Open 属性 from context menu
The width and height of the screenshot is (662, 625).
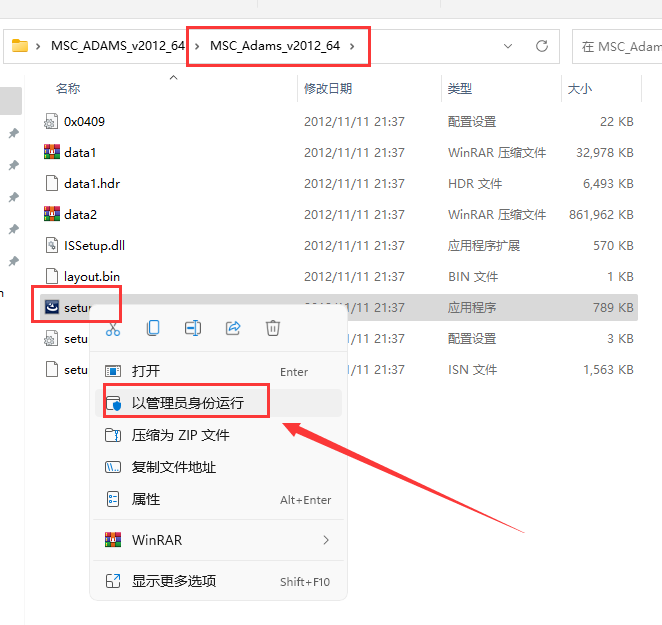coord(218,499)
